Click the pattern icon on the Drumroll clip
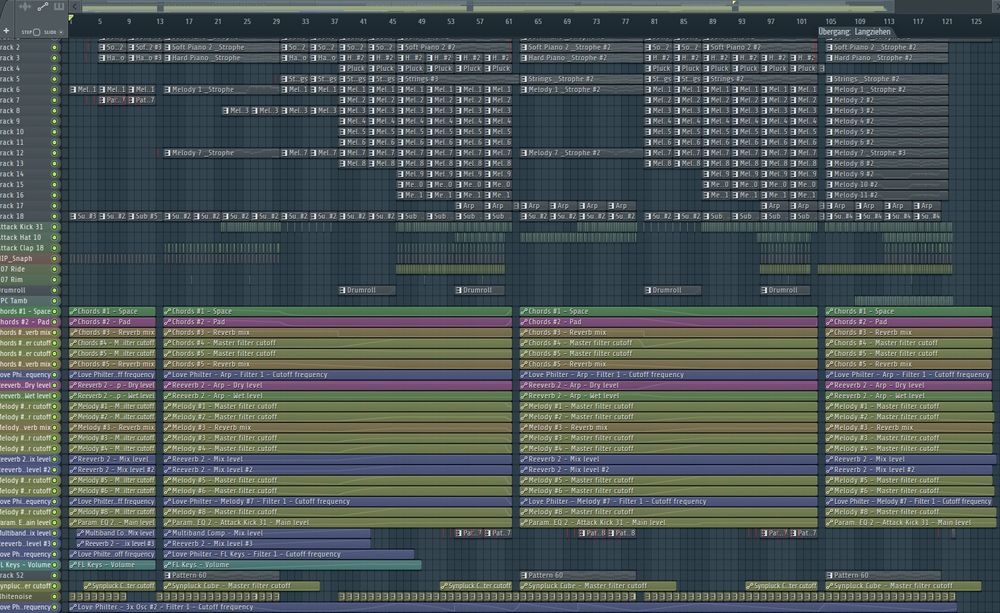This screenshot has width=1000, height=613. 342,291
